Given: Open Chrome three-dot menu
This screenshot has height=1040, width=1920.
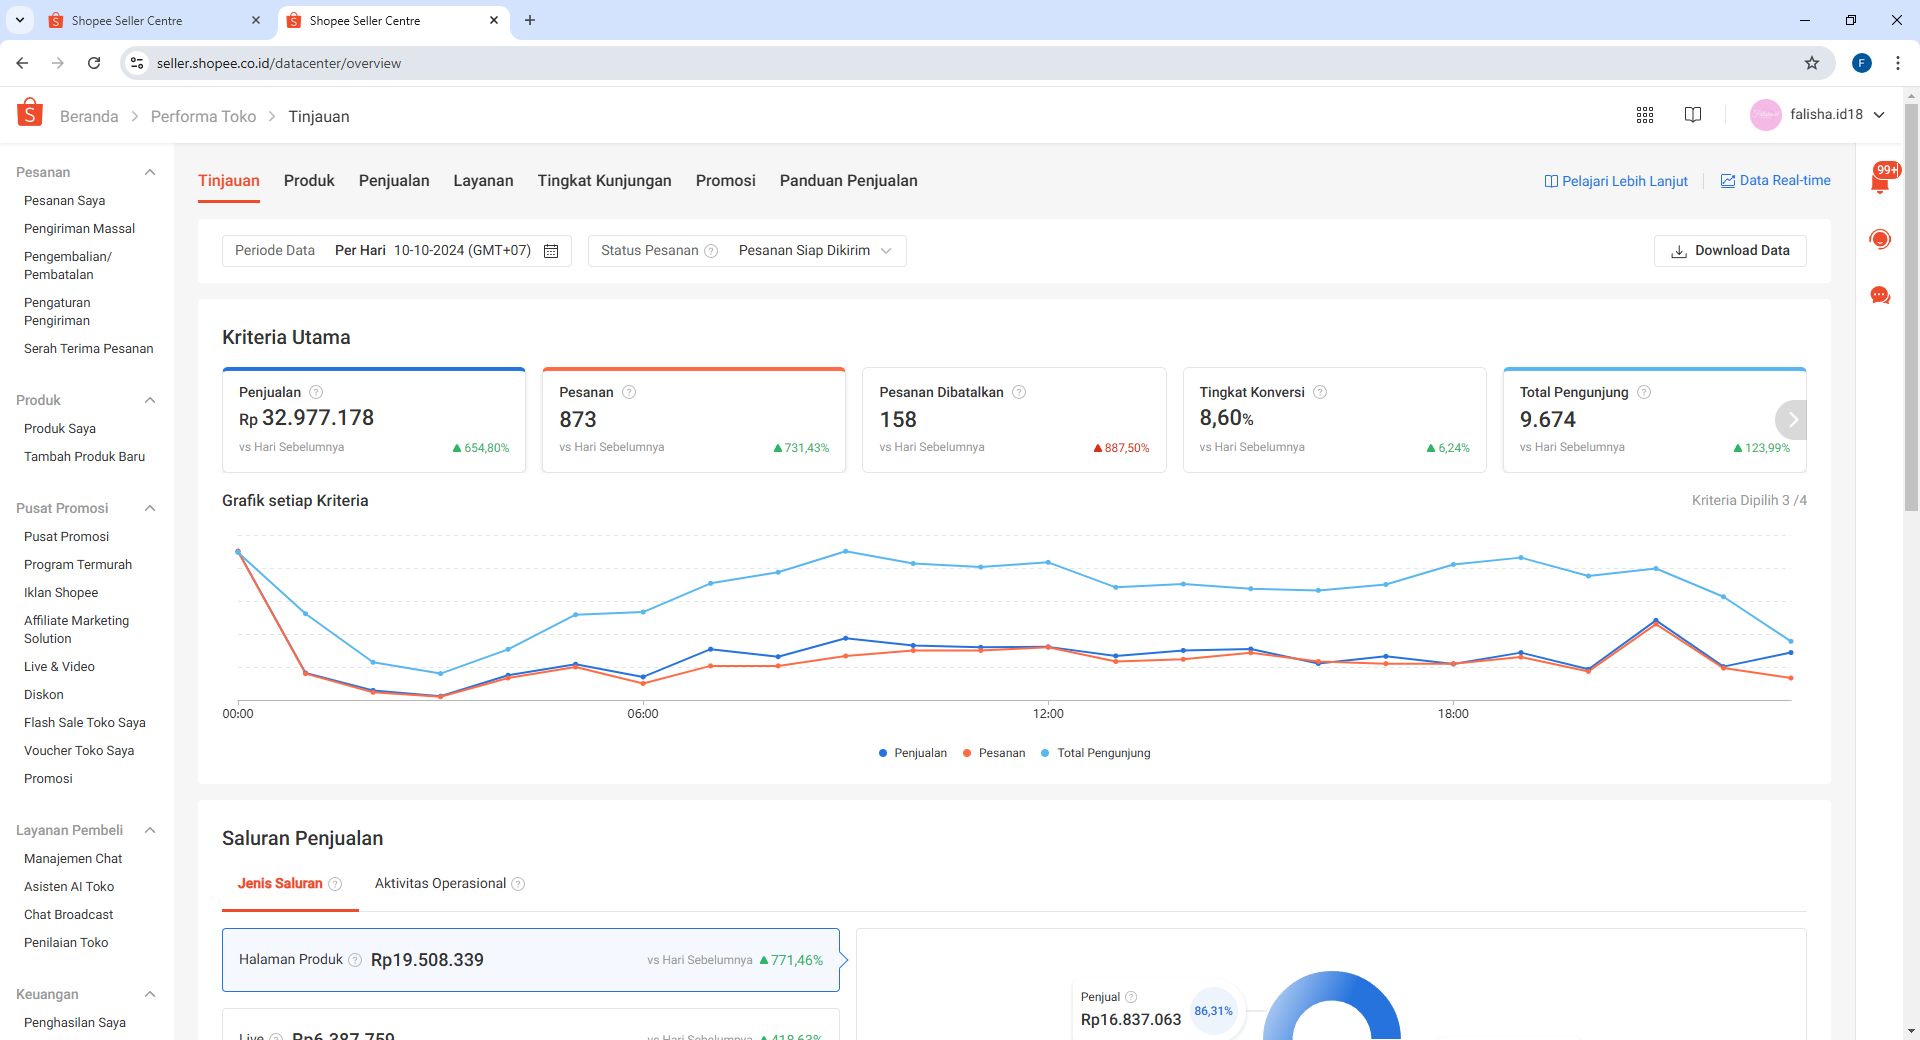Looking at the screenshot, I should coord(1898,63).
